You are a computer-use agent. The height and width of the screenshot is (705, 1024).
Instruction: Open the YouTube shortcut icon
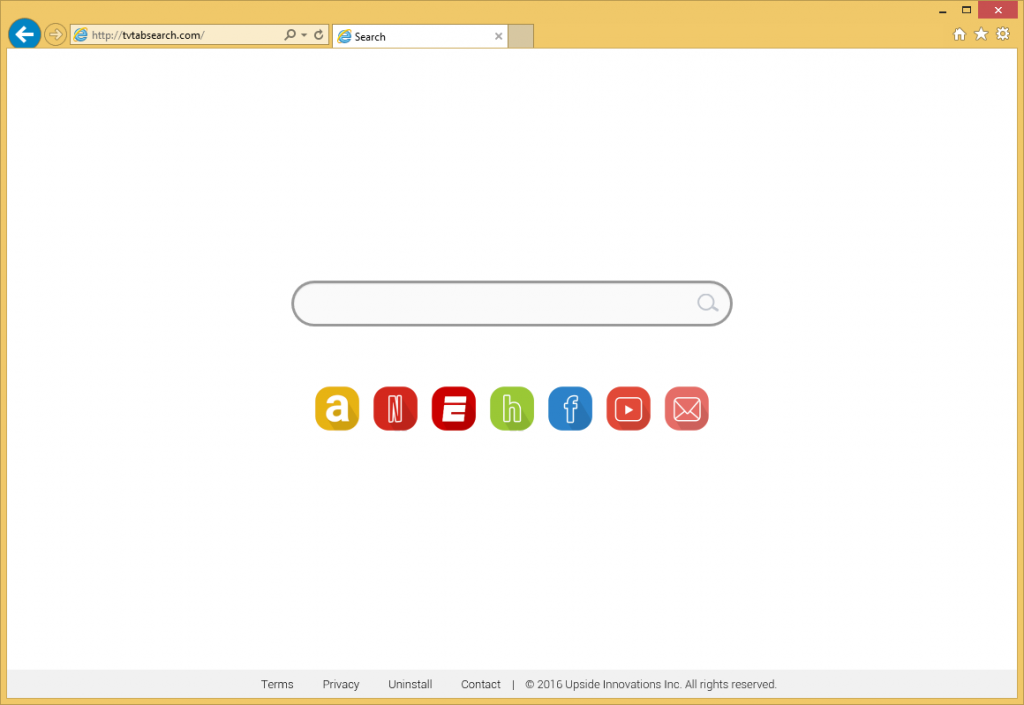click(x=628, y=409)
